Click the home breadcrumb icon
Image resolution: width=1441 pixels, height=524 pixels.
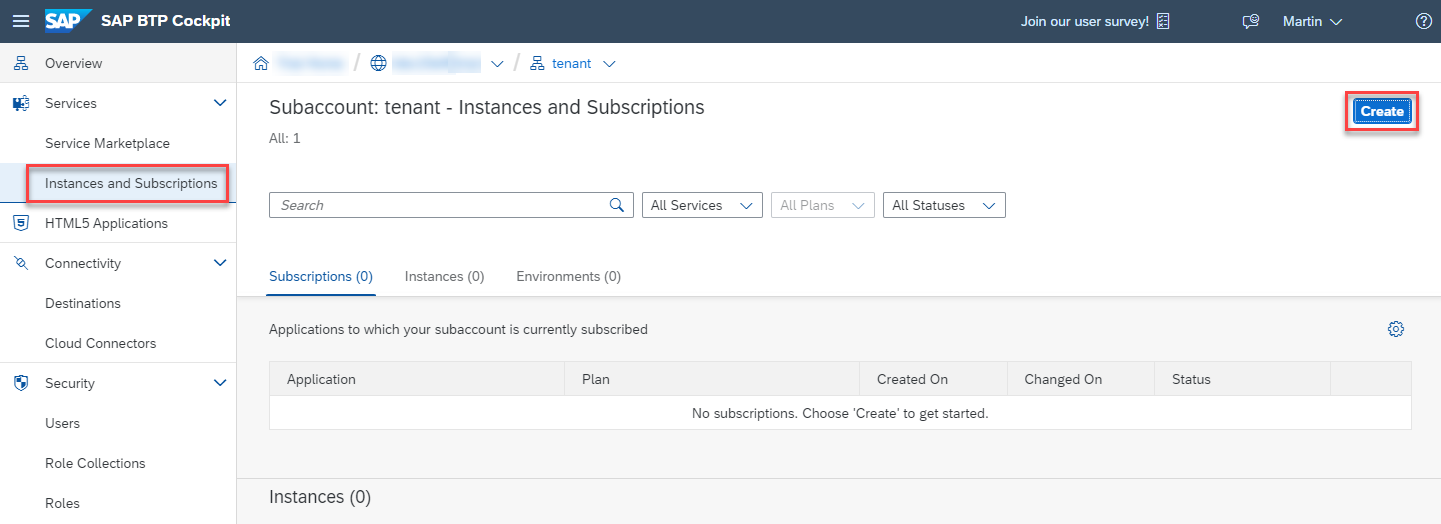click(261, 63)
